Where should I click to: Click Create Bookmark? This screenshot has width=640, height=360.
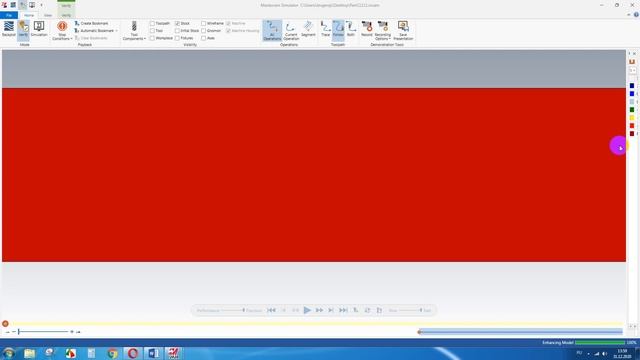(91, 23)
